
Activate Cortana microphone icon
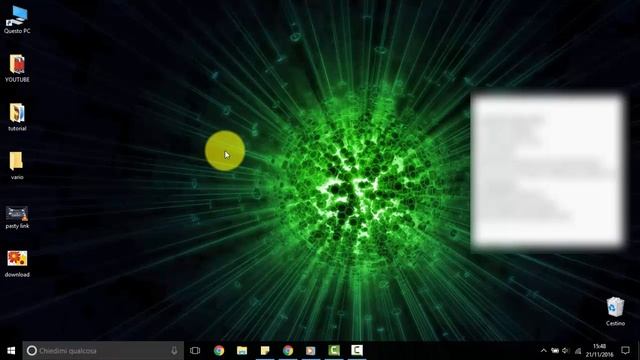[174, 351]
